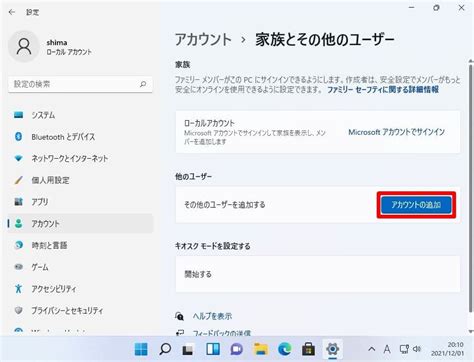
Task: Click the Bluetooth icon in sidebar
Action: (x=19, y=137)
